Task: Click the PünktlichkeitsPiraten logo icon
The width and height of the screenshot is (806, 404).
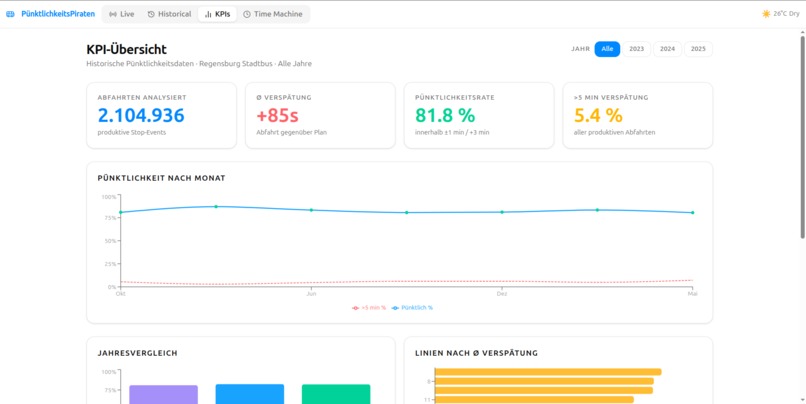Action: (x=10, y=14)
